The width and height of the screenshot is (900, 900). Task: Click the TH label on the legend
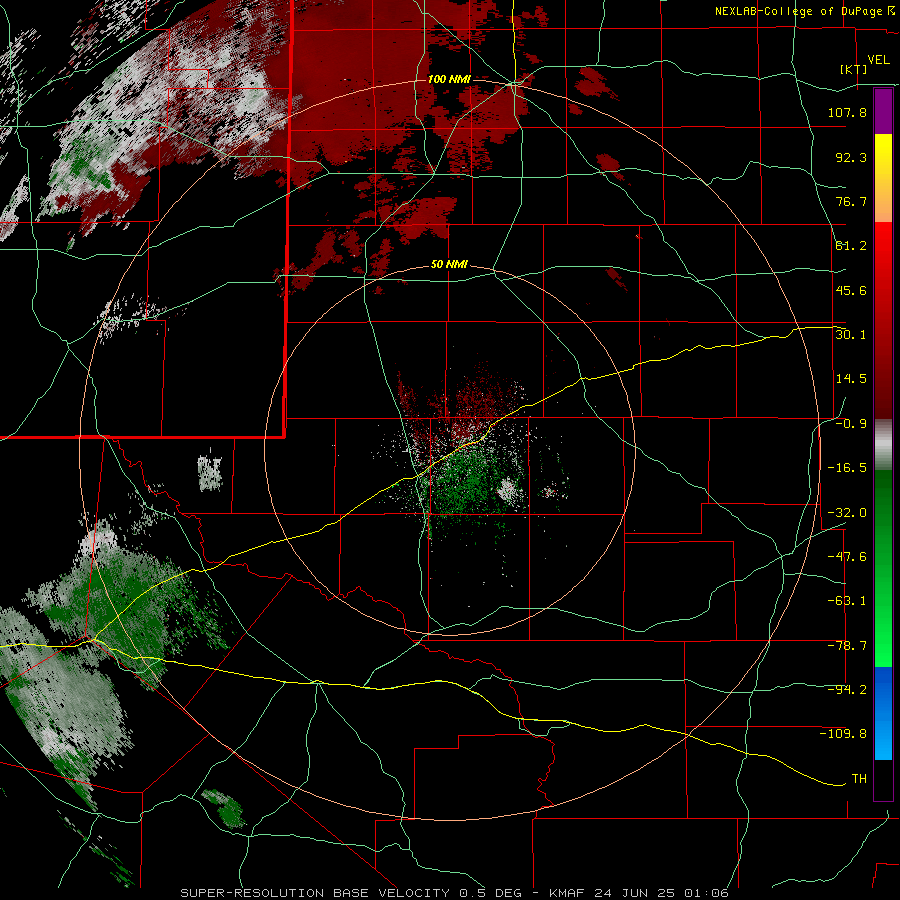click(x=859, y=779)
